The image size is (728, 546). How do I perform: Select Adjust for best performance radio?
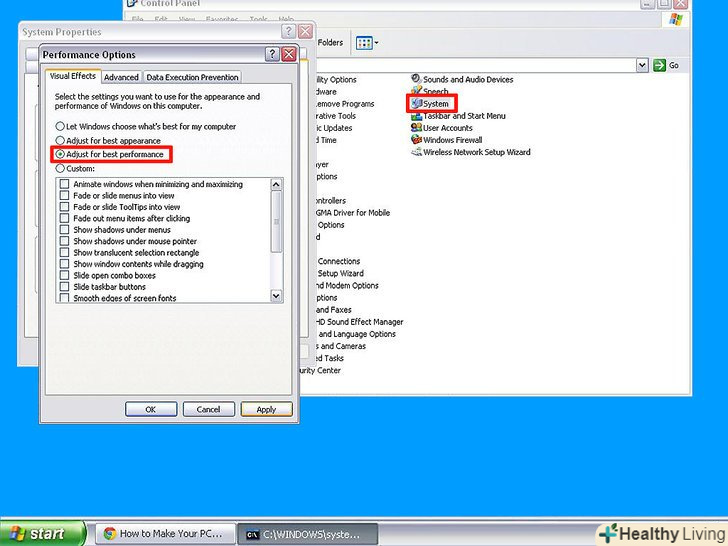(60, 154)
